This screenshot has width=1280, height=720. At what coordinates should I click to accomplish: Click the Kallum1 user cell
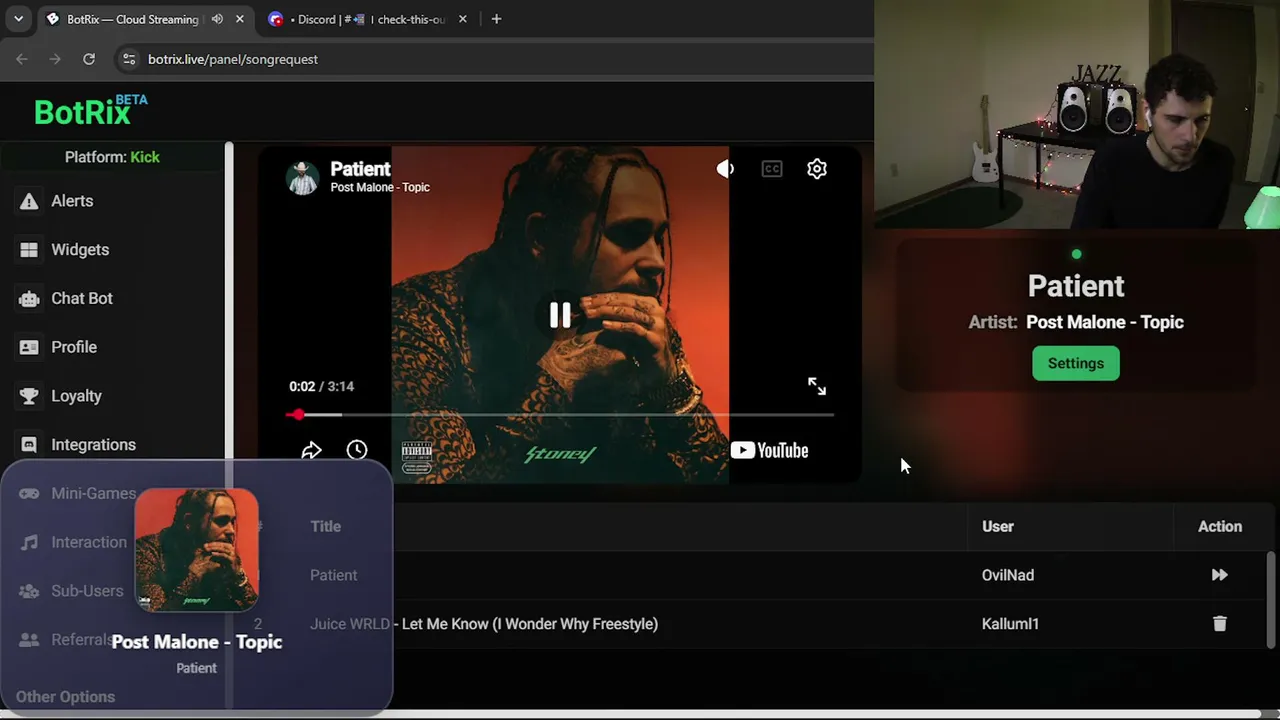(x=1010, y=624)
